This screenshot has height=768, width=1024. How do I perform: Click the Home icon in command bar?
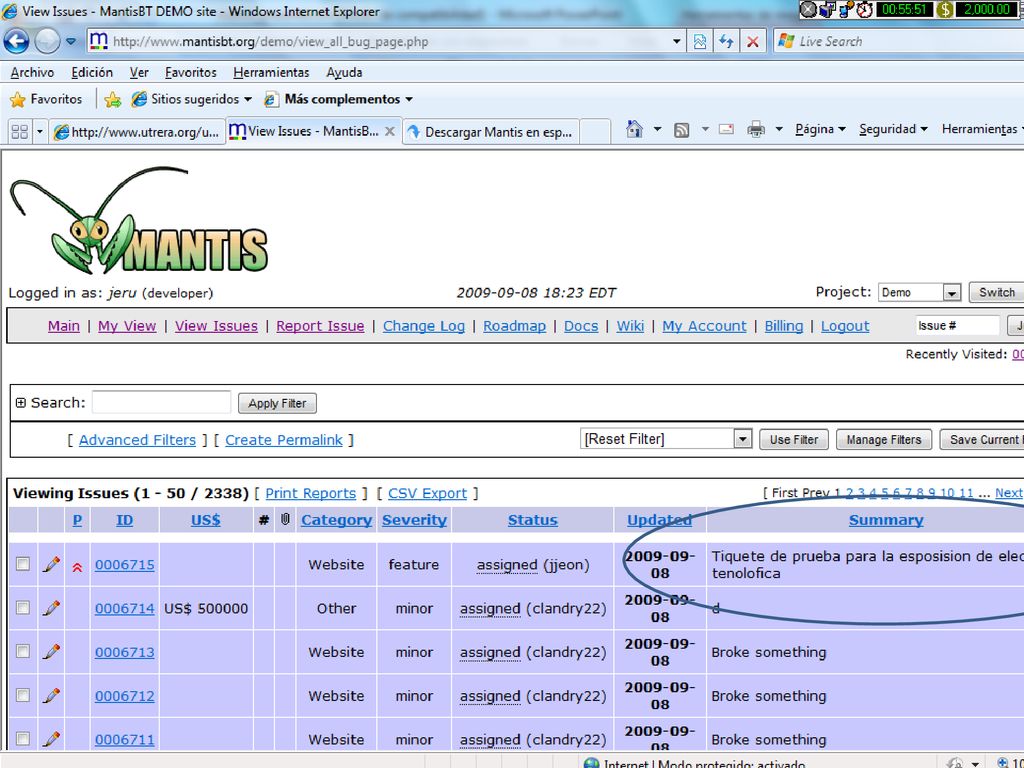tap(634, 129)
